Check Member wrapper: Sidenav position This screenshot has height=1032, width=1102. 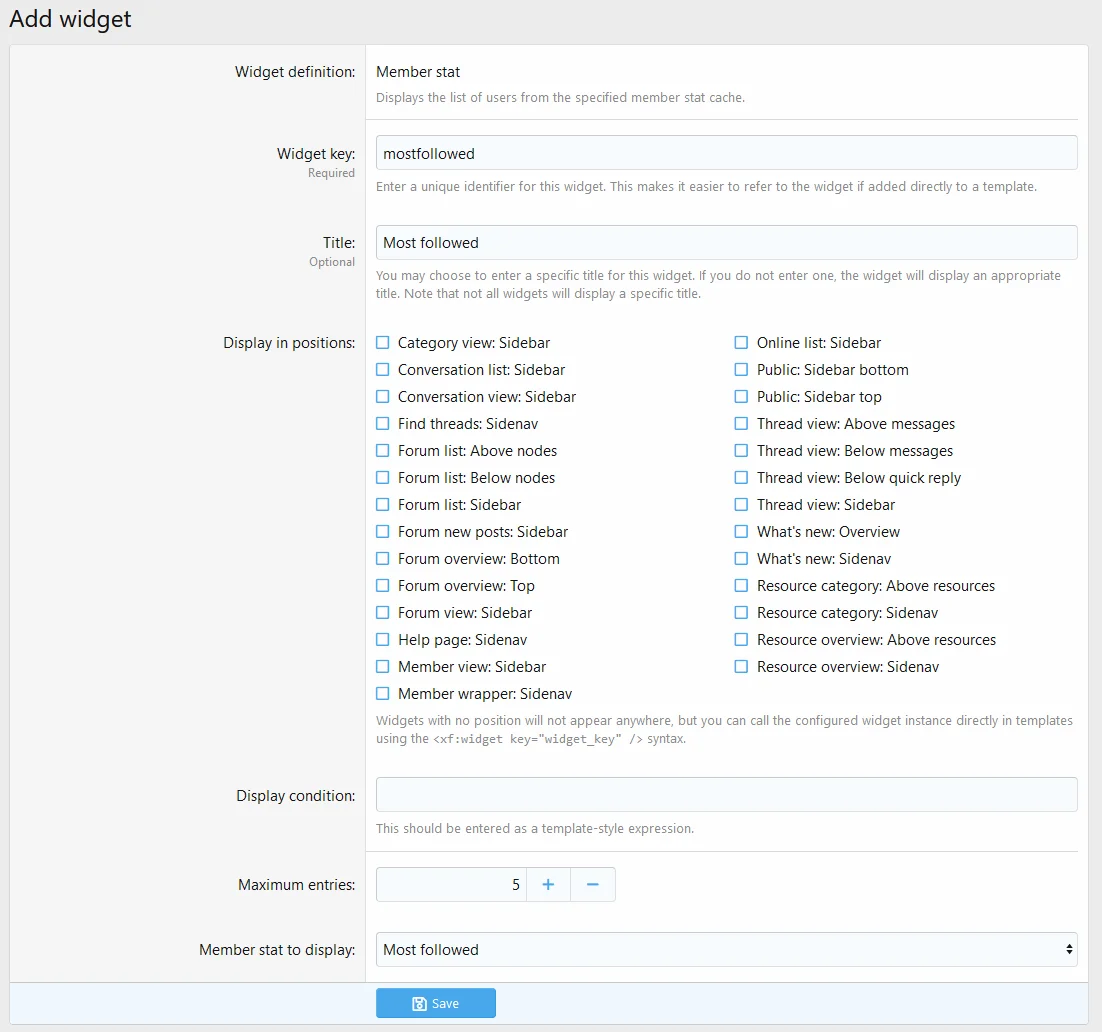[x=383, y=694]
